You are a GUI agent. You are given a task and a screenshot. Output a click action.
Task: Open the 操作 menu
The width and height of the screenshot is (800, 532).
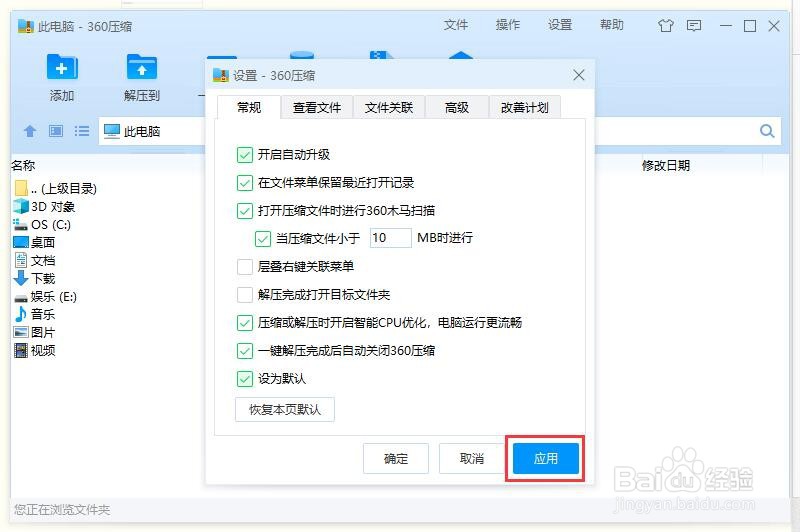tap(508, 25)
